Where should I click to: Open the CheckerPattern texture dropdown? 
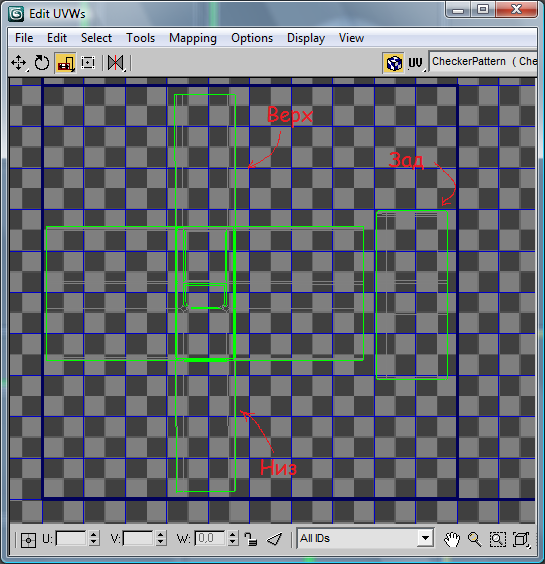[483, 62]
